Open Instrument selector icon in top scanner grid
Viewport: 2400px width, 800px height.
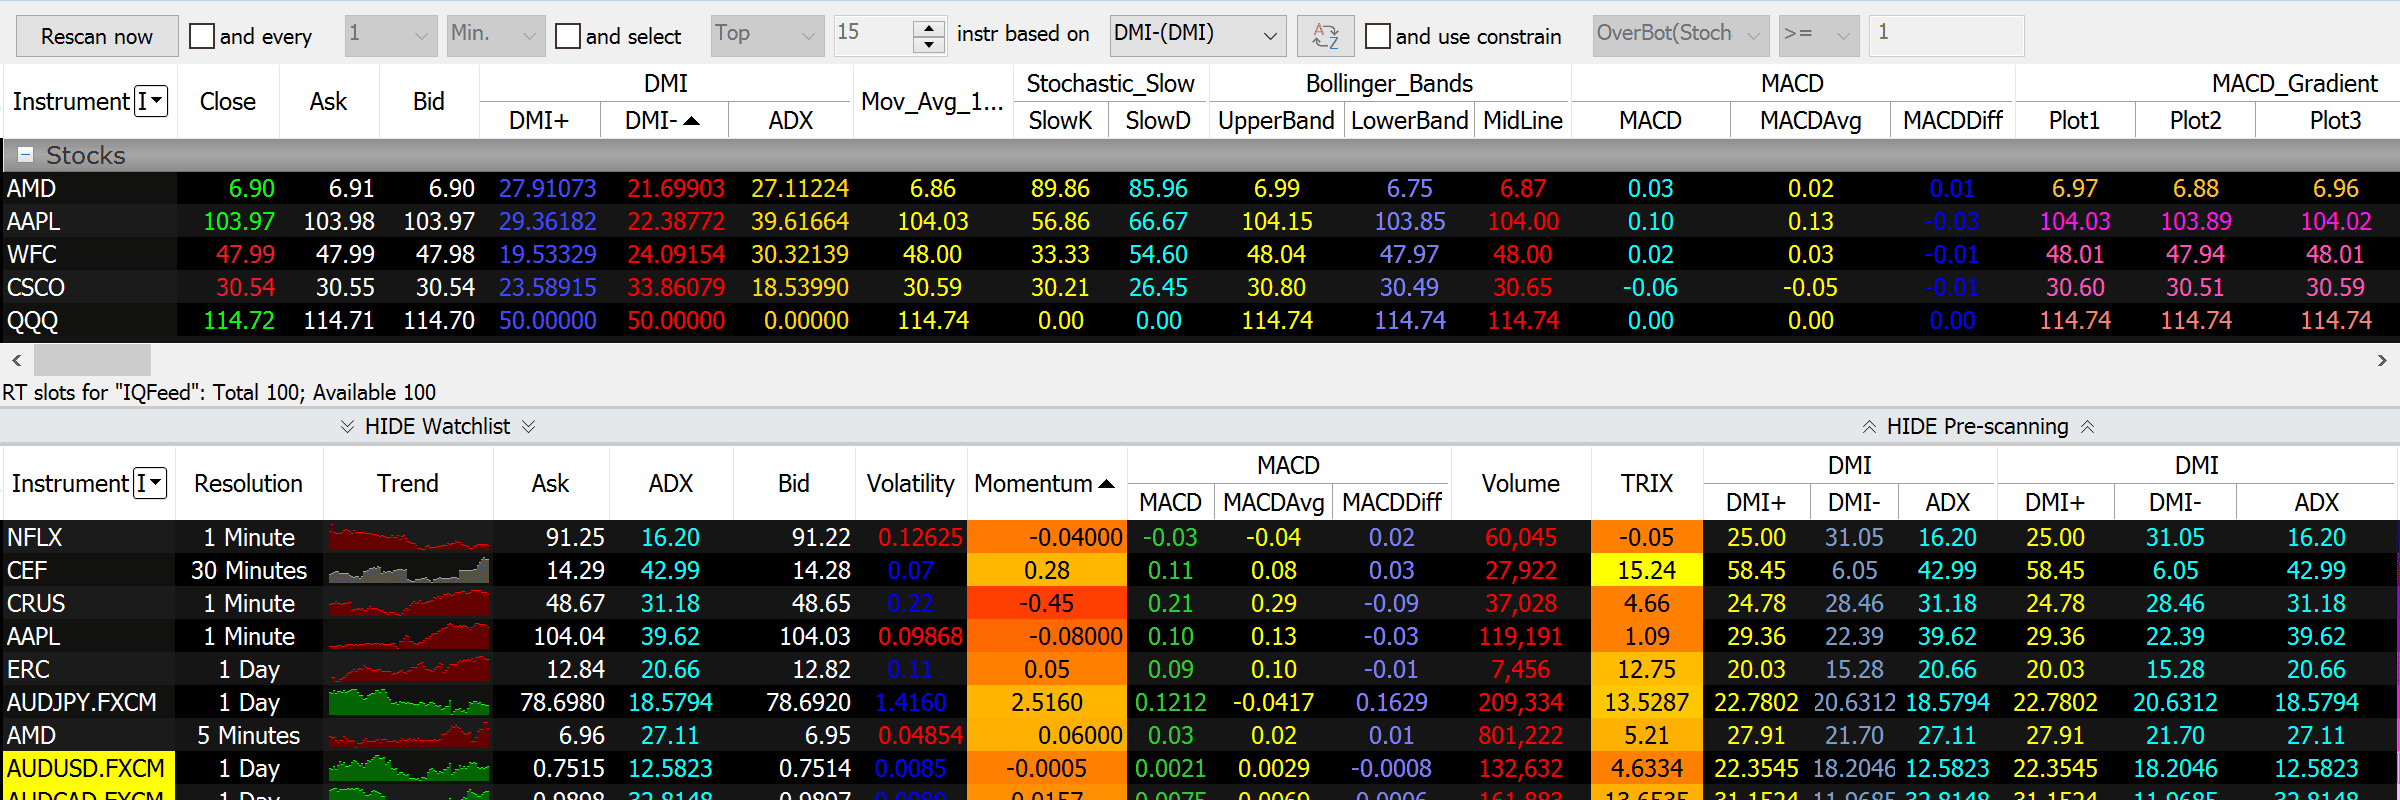pos(151,101)
